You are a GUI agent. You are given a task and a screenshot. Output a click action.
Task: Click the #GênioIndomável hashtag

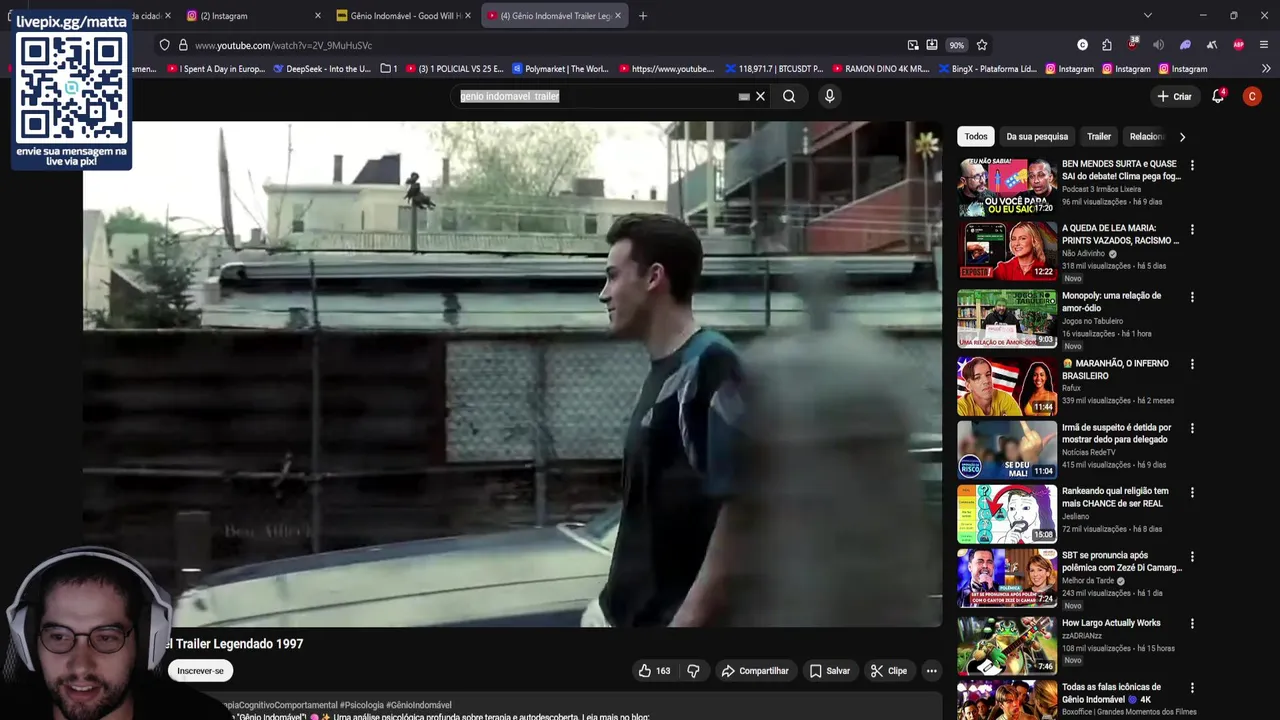tap(419, 705)
